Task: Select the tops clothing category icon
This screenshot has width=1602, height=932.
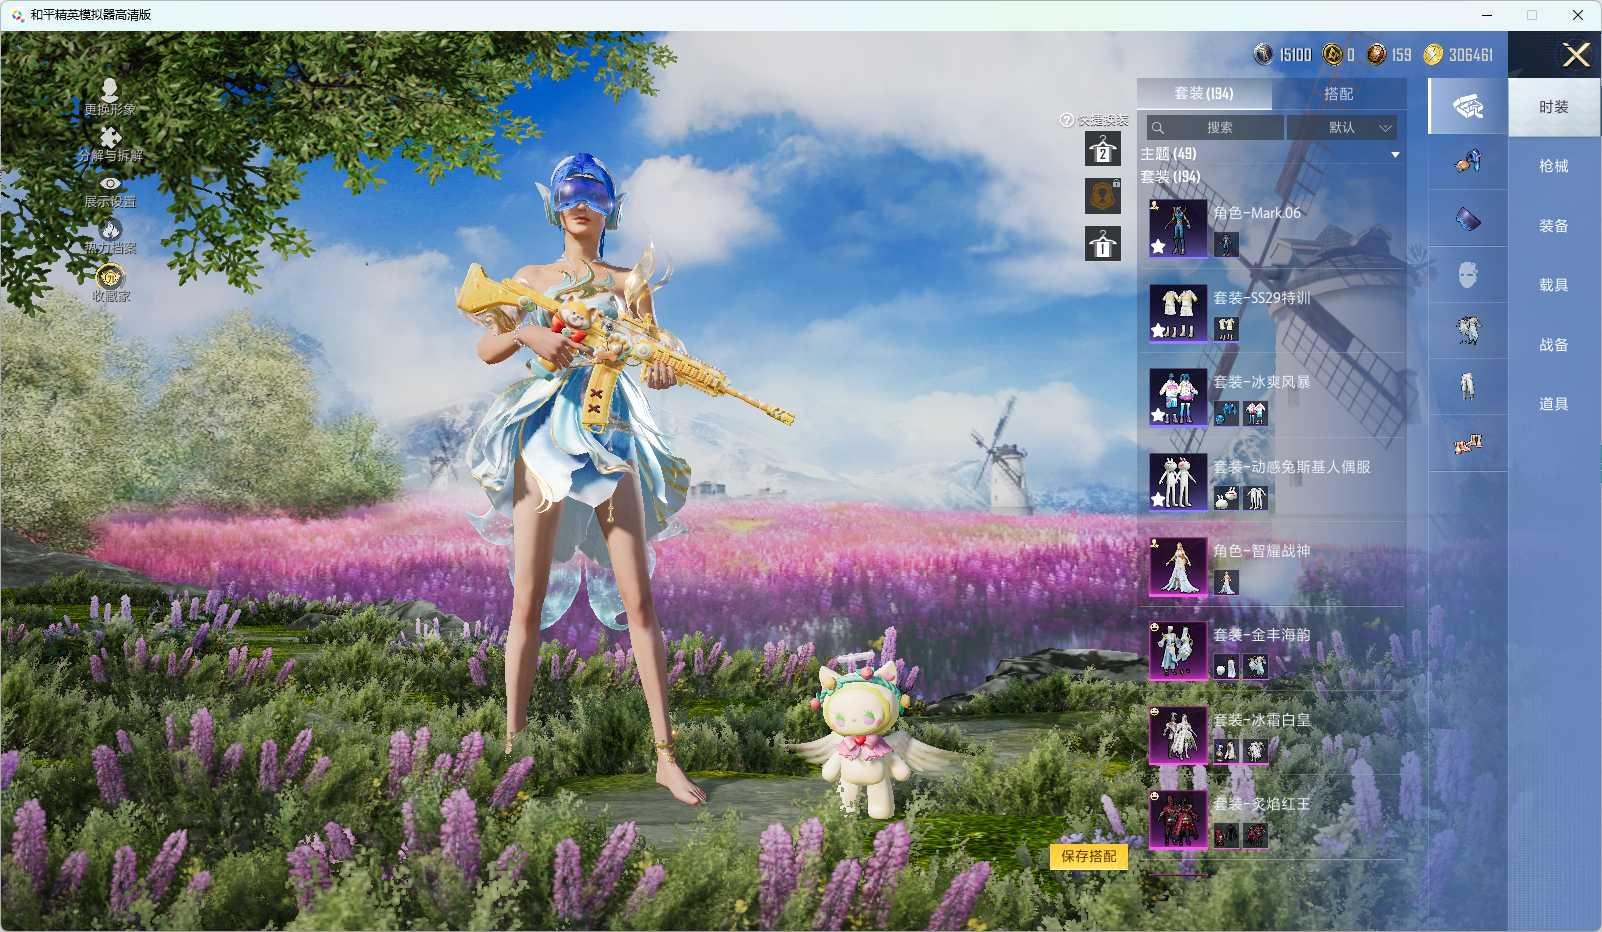Action: [1468, 330]
